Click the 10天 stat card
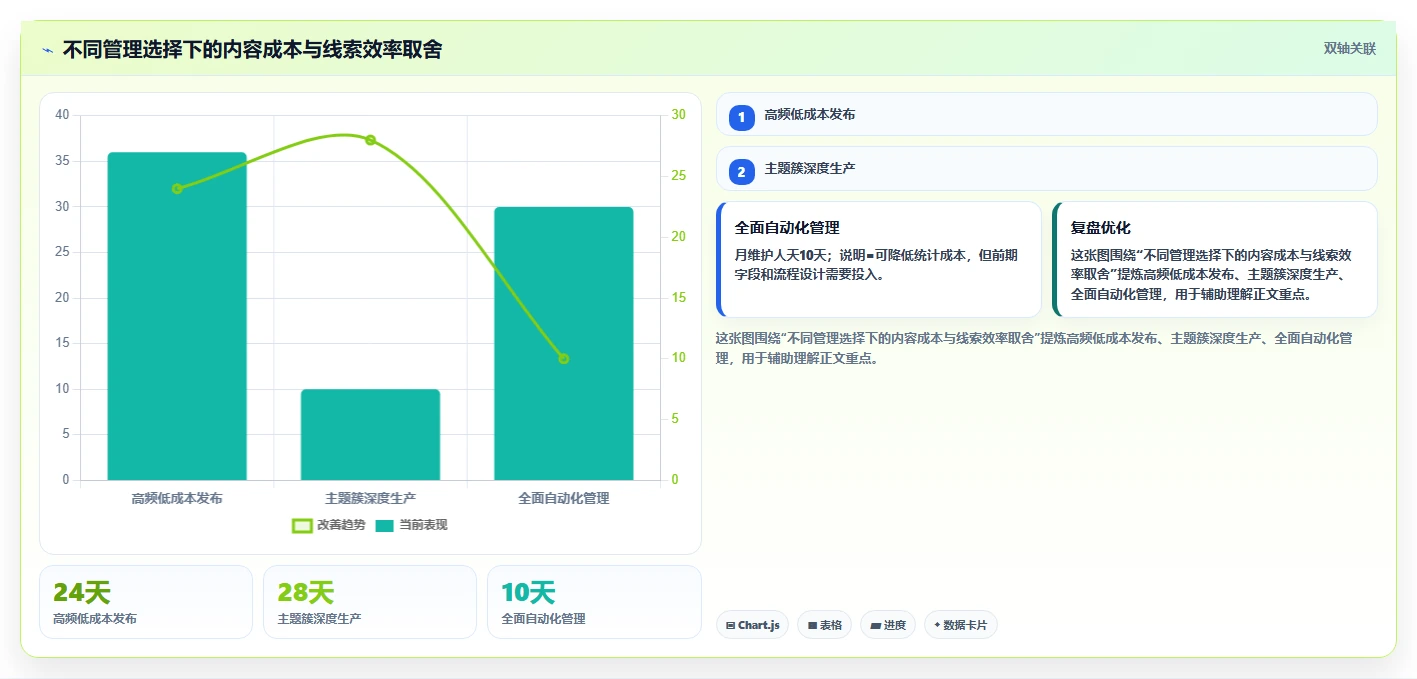Viewport: 1417px width, 679px height. tap(594, 602)
